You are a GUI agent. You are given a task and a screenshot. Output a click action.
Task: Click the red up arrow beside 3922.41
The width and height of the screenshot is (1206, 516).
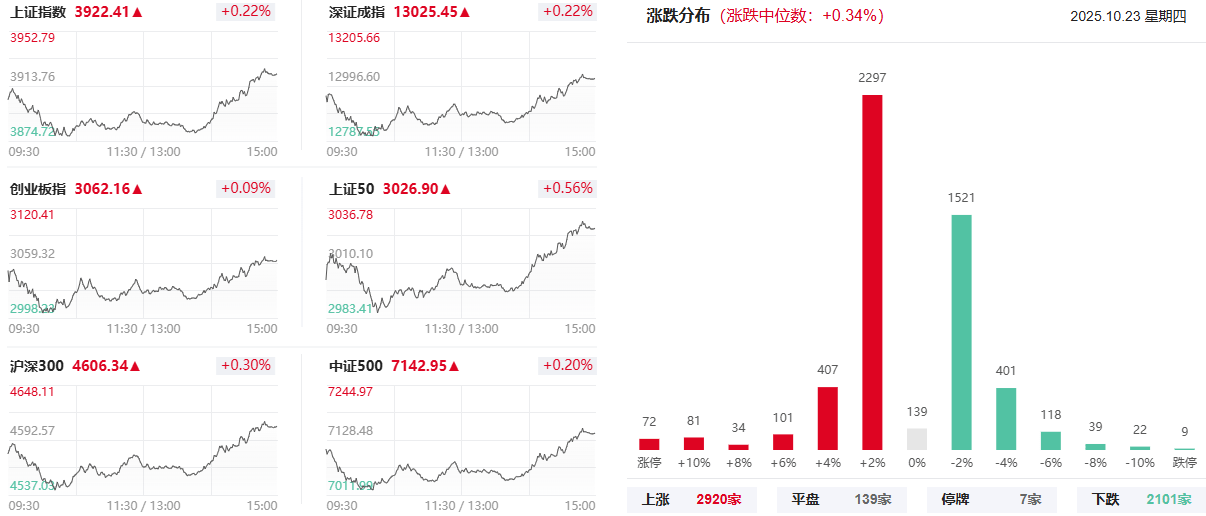(137, 13)
